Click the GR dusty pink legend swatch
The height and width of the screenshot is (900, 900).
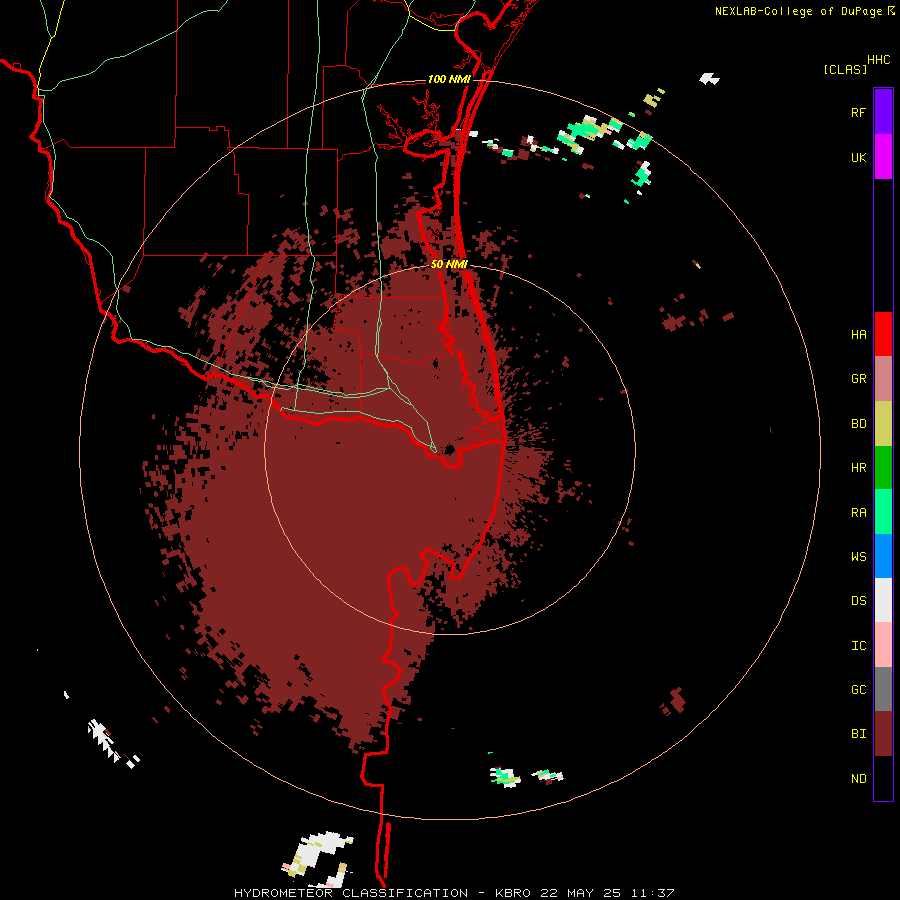click(883, 379)
